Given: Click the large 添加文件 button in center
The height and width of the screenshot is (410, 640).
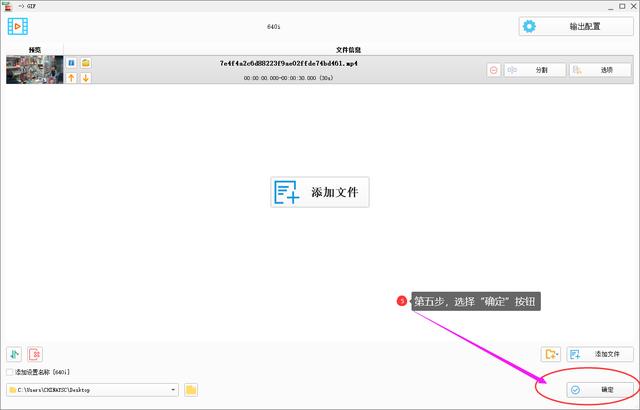Looking at the screenshot, I should pyautogui.click(x=320, y=192).
